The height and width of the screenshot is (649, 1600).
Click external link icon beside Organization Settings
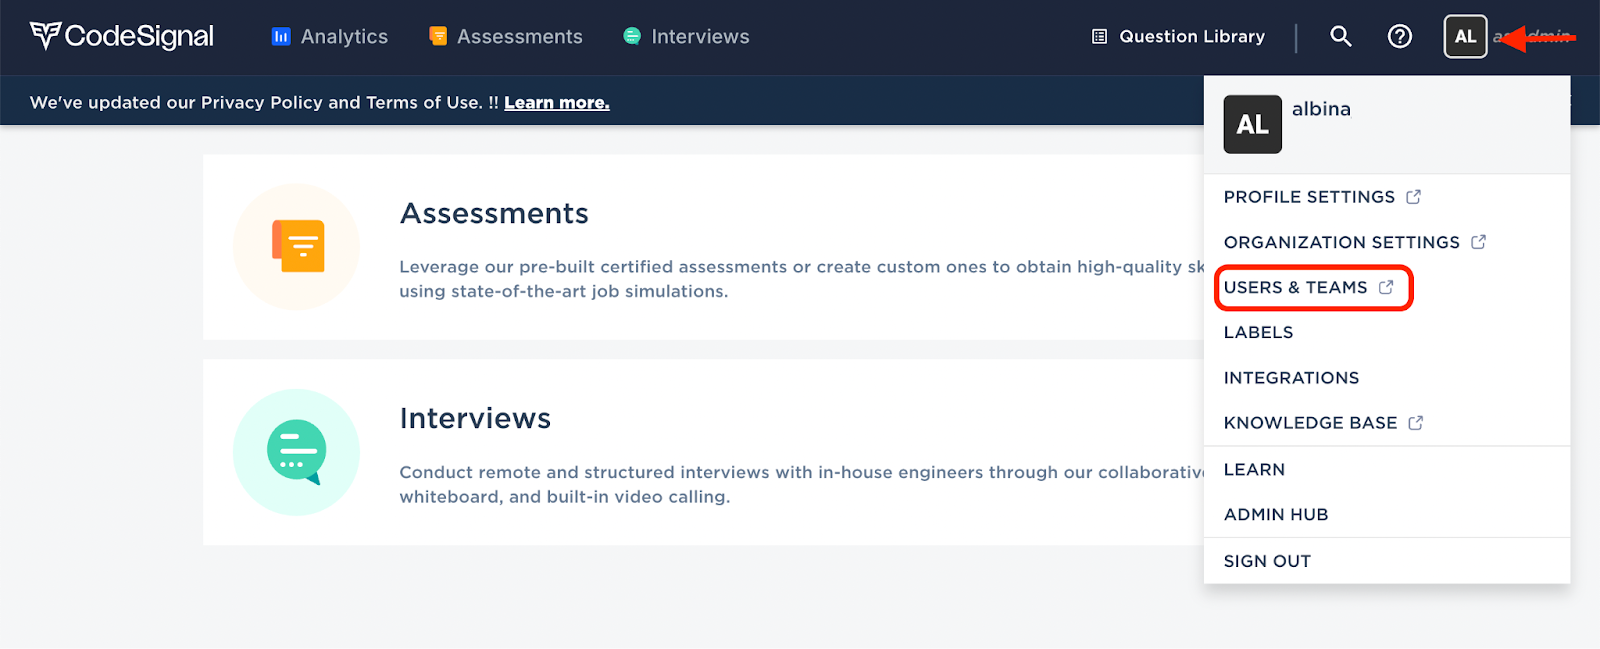click(x=1478, y=242)
